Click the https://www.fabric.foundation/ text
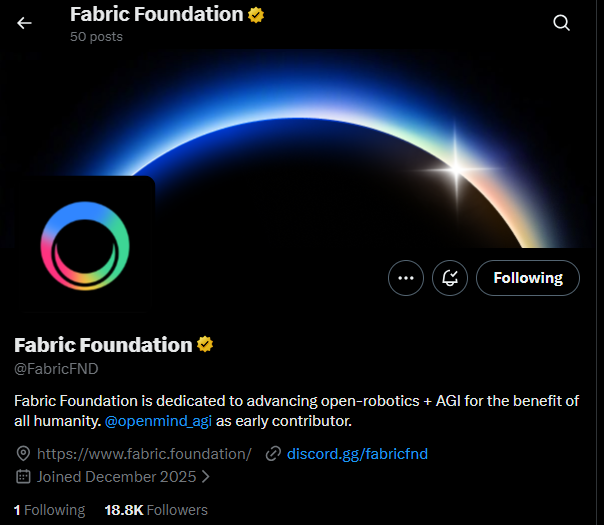Viewport: 604px width, 525px height. click(144, 454)
